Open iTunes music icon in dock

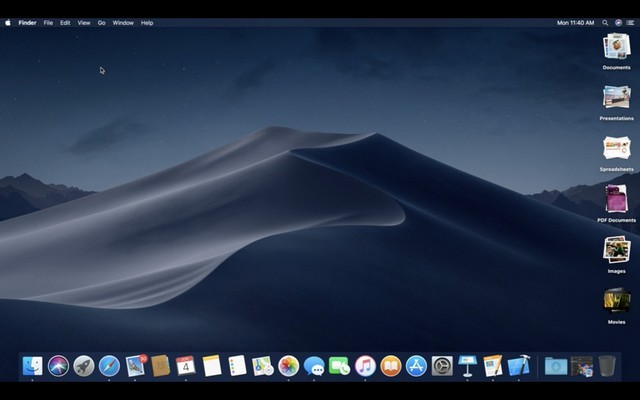coord(365,366)
